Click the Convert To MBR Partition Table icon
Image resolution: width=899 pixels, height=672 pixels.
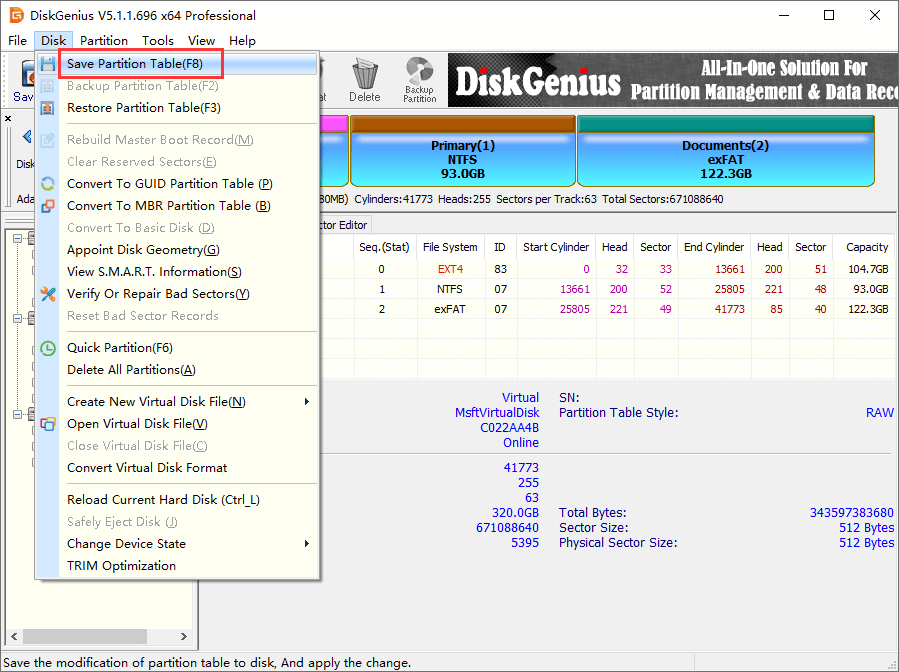pyautogui.click(x=48, y=206)
